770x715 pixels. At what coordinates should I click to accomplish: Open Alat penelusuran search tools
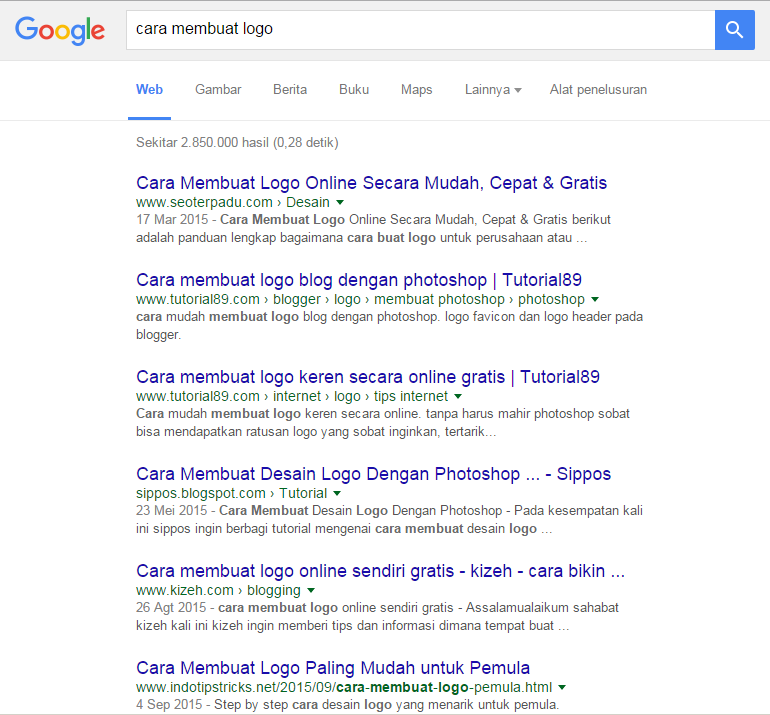point(598,89)
